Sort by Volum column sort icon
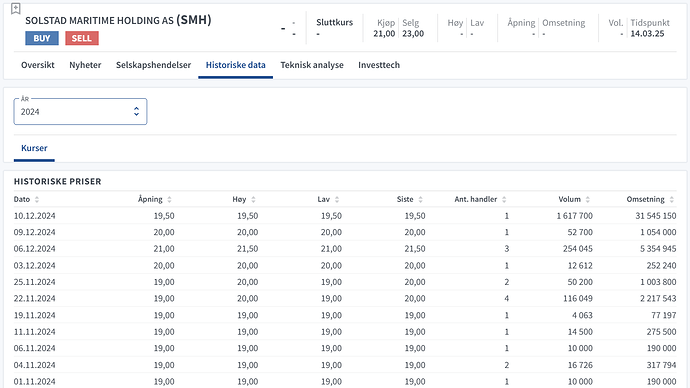 [x=588, y=199]
